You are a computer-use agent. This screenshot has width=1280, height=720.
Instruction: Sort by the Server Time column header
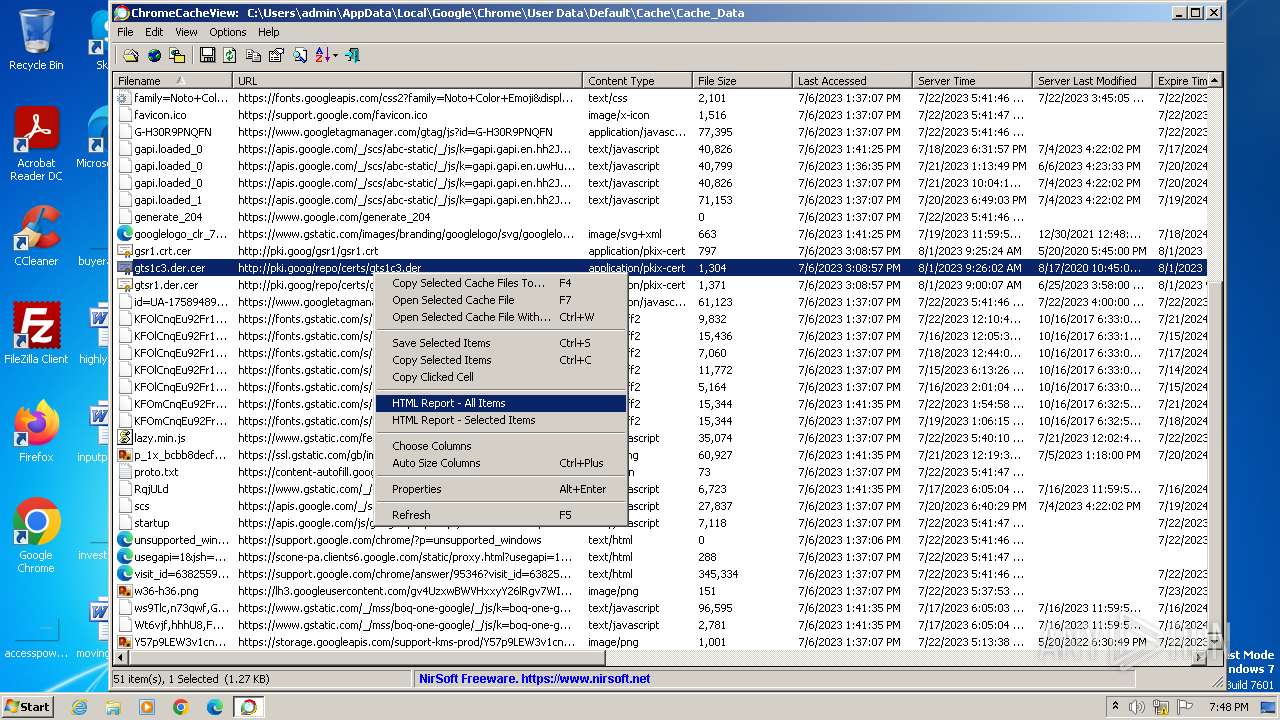pyautogui.click(x=972, y=81)
